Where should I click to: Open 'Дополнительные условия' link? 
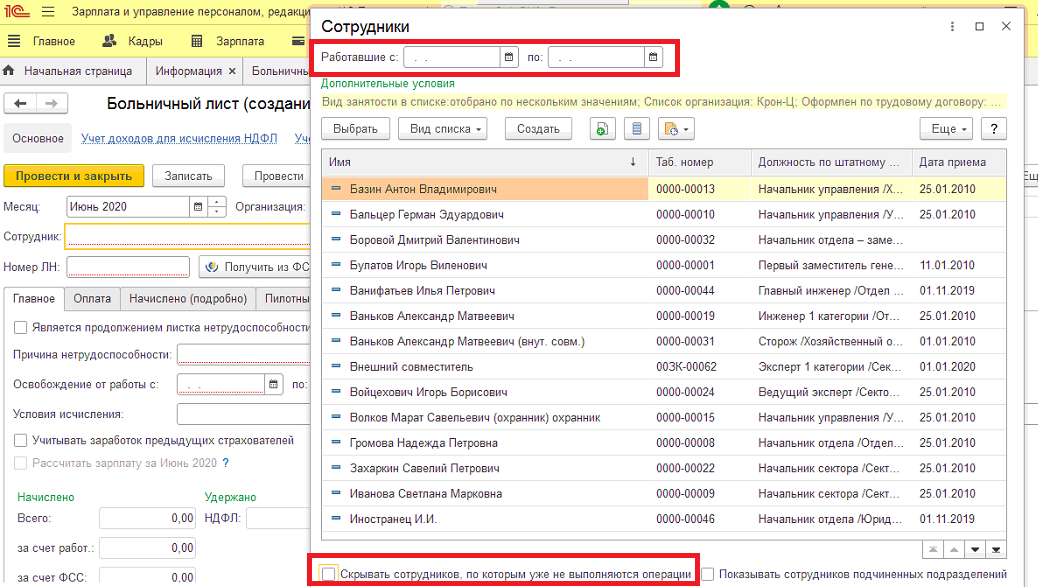pyautogui.click(x=388, y=83)
